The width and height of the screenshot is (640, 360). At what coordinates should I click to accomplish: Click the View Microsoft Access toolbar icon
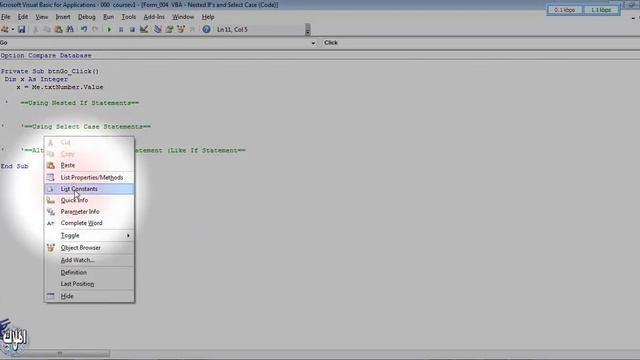(x=4, y=29)
